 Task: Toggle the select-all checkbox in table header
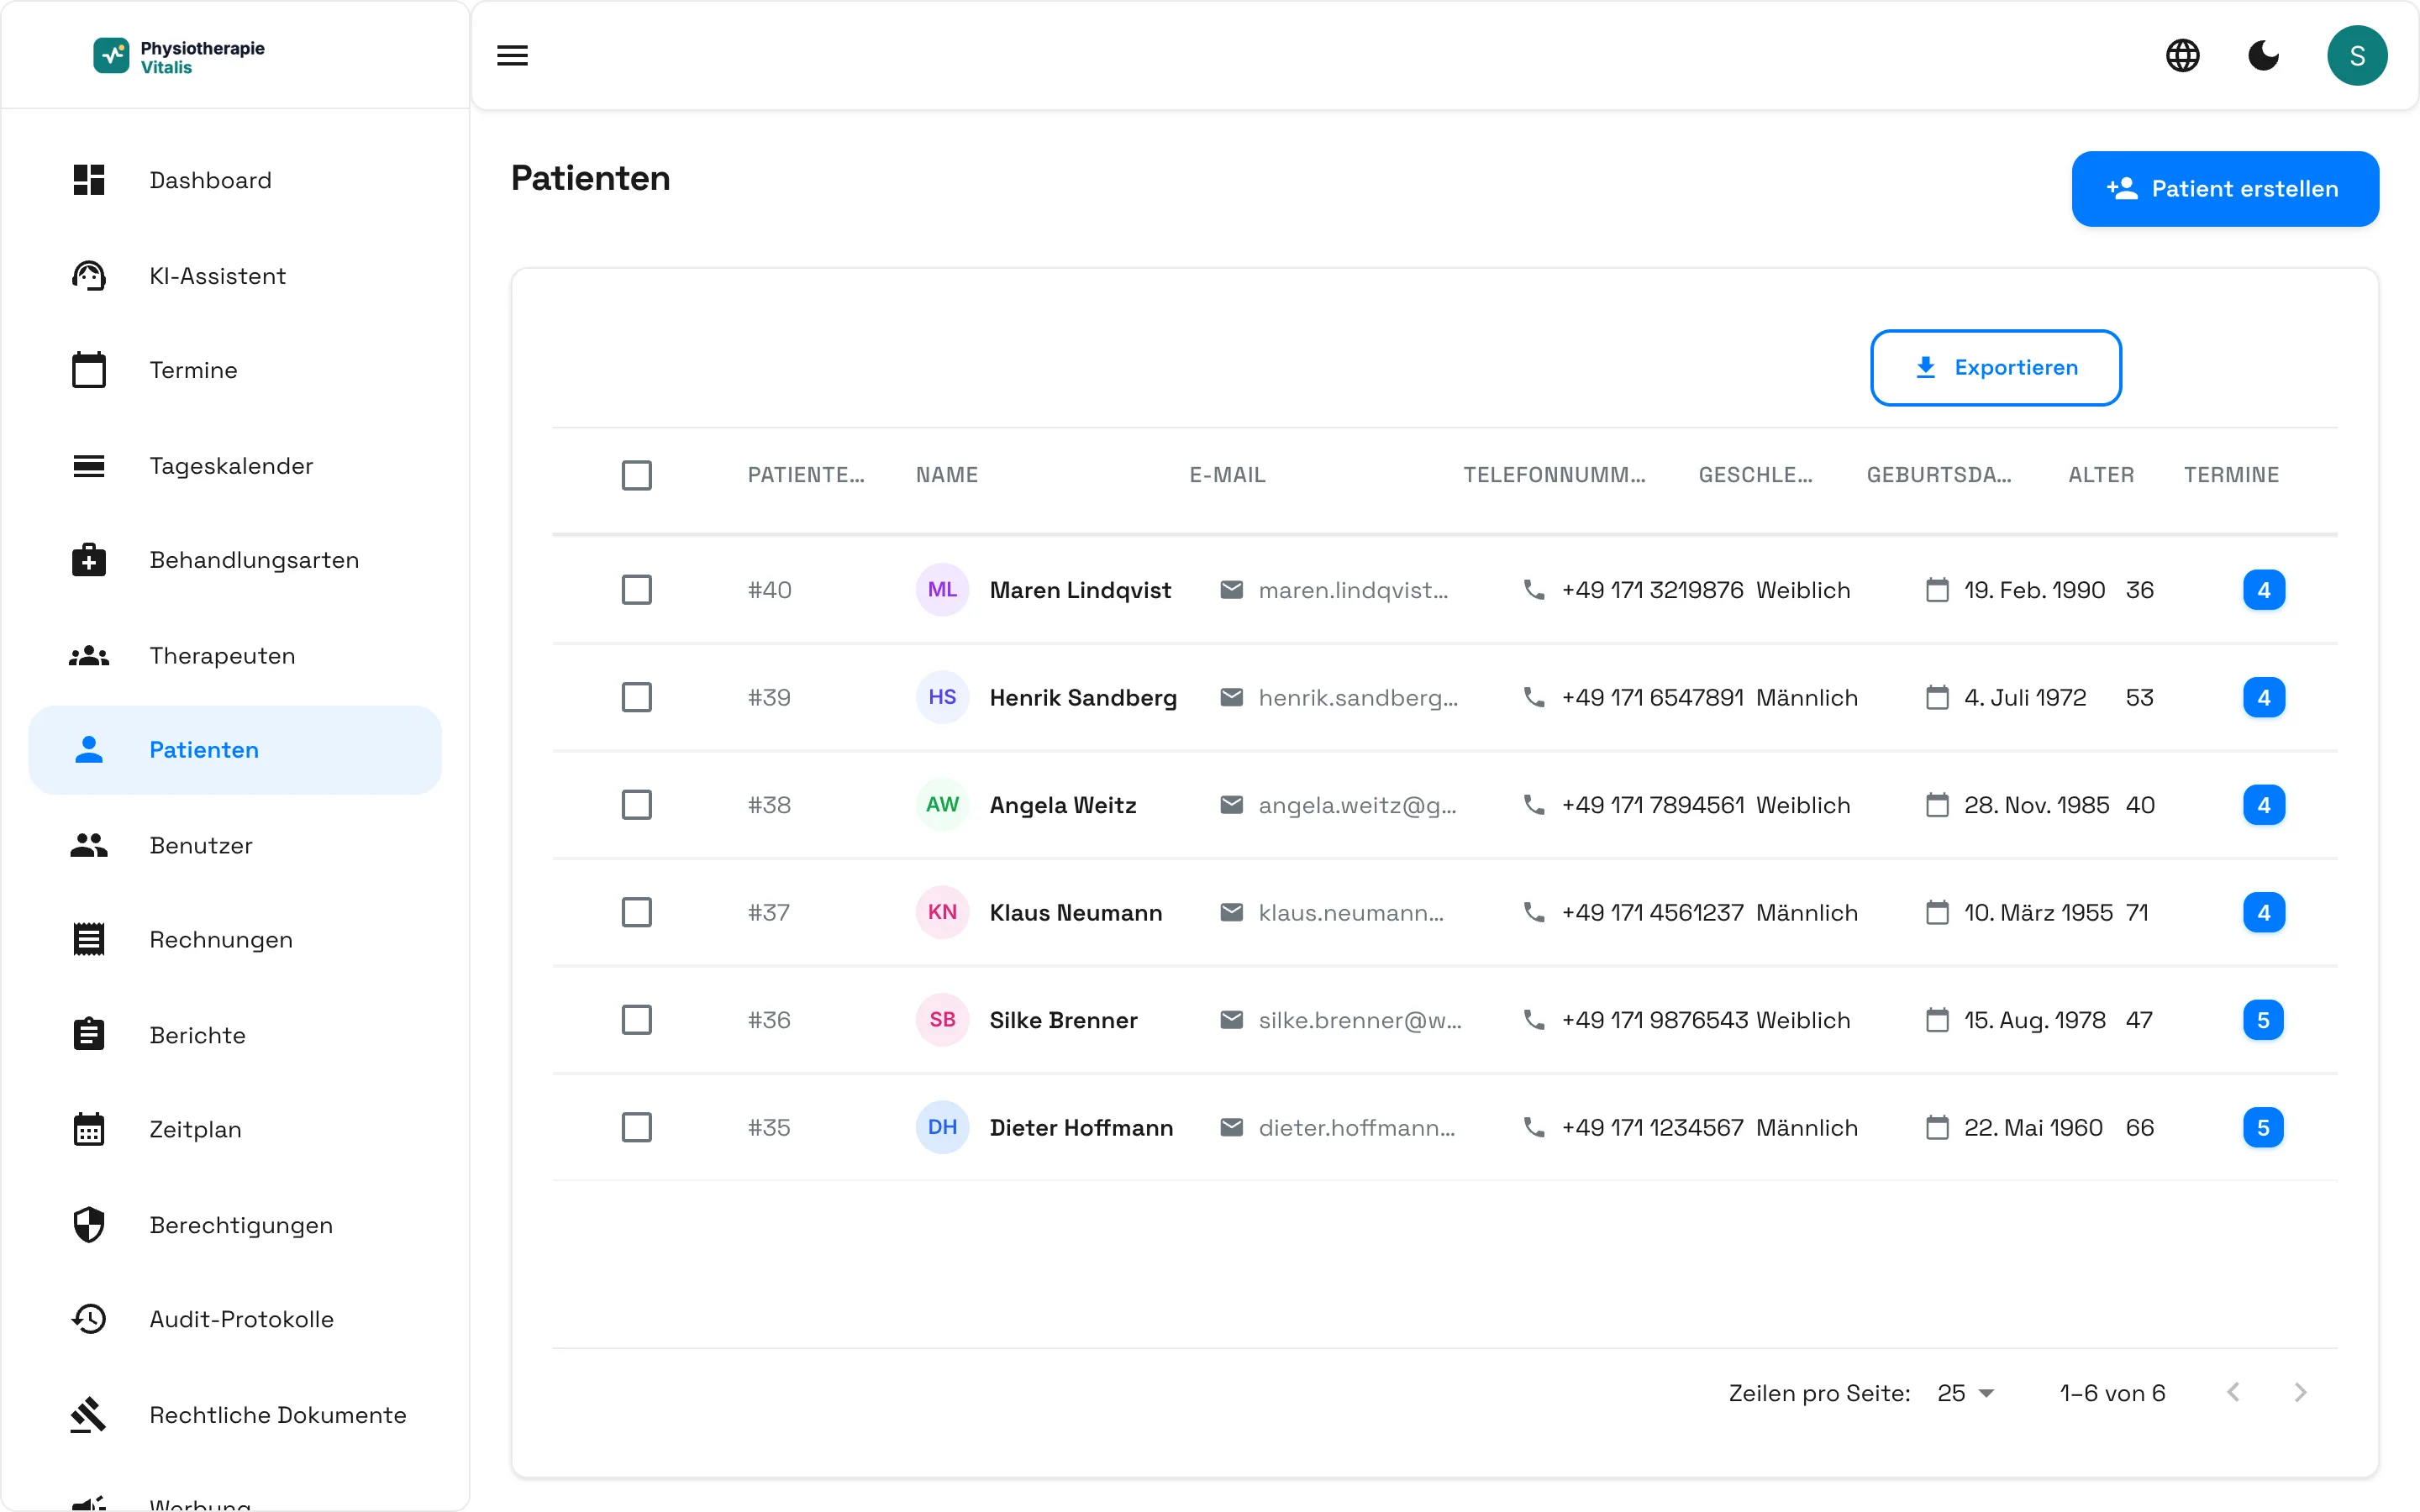[636, 475]
